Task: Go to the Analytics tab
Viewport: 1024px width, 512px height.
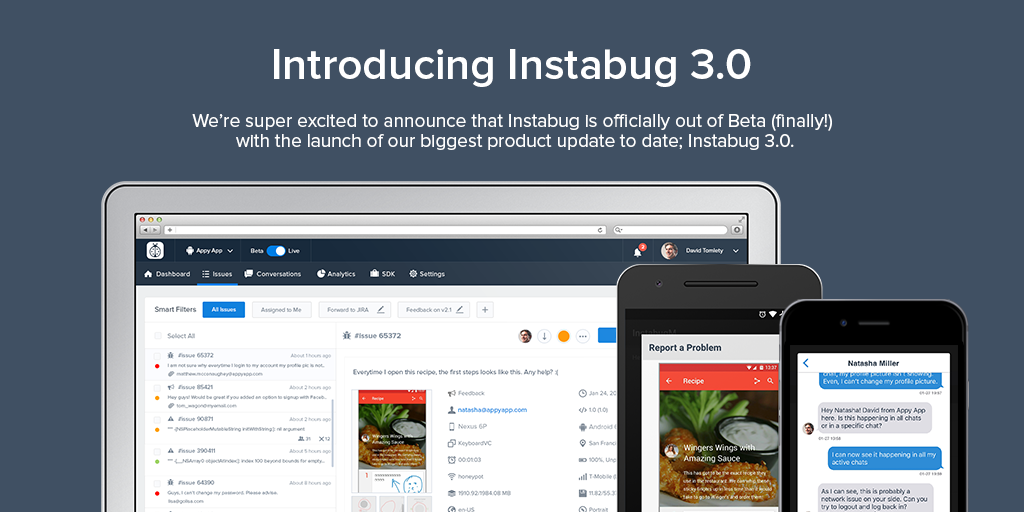Action: coord(336,274)
